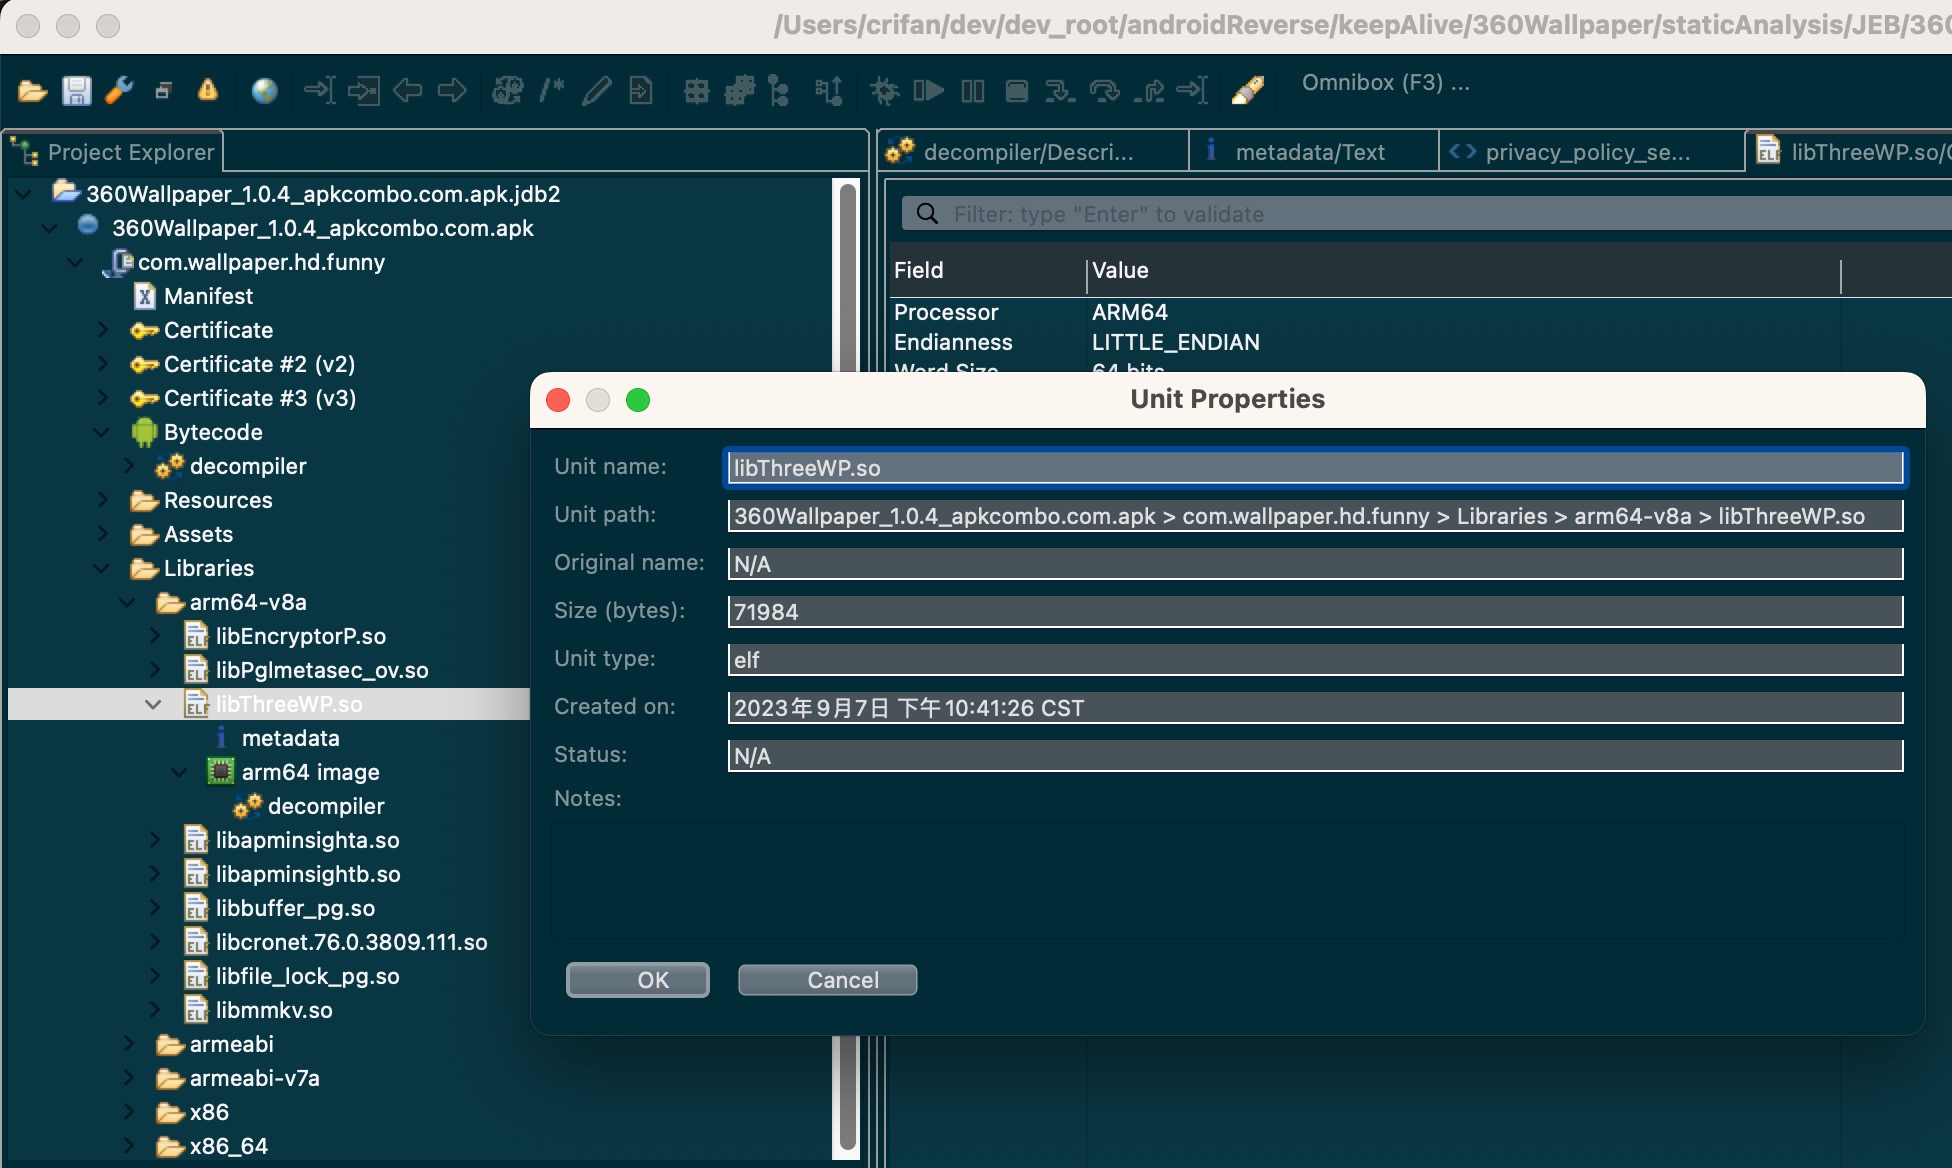Click the step out debugger icon
Image resolution: width=1952 pixels, height=1168 pixels.
point(1149,91)
